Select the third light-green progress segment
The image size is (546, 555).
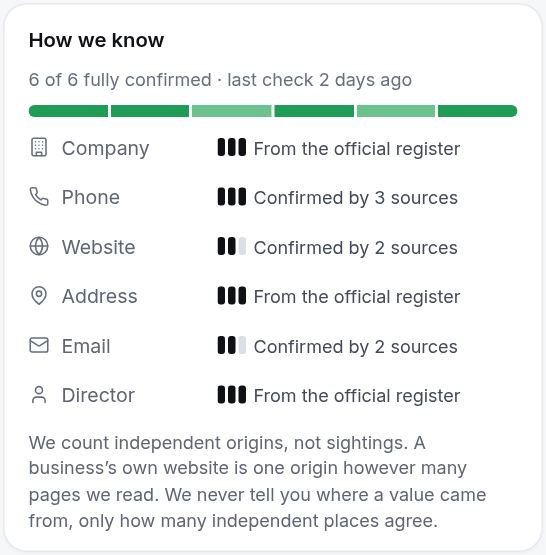(232, 111)
